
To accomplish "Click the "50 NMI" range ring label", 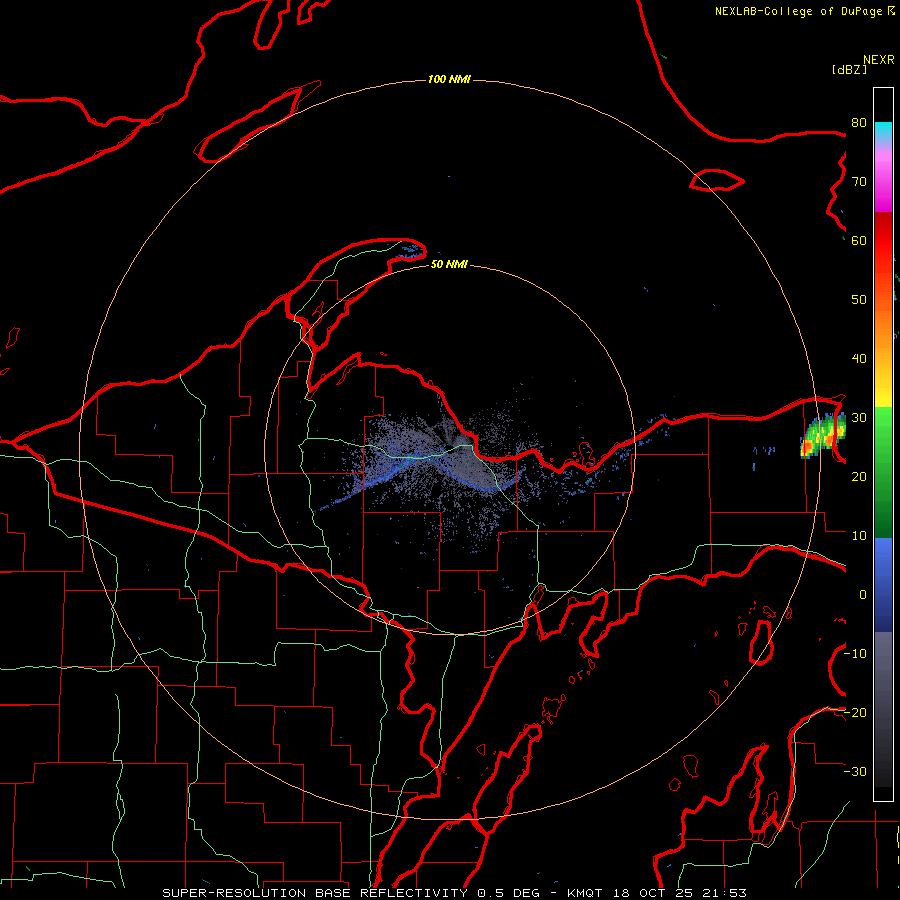I will pos(449,265).
